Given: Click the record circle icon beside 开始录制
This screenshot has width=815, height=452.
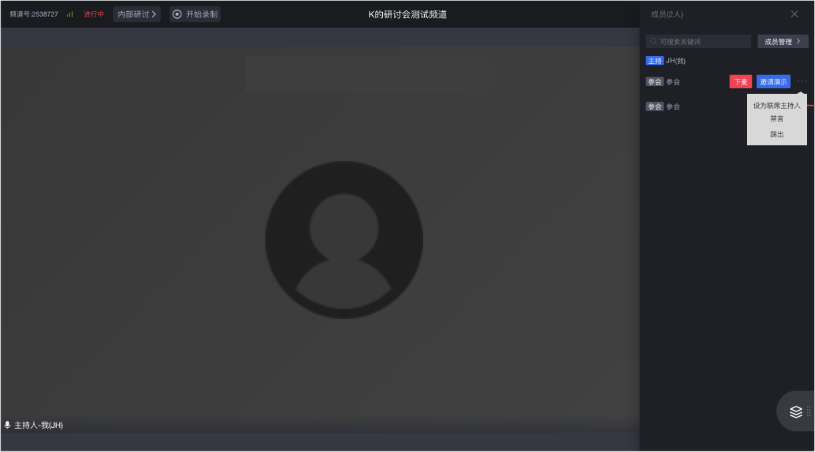Looking at the screenshot, I should tap(177, 14).
